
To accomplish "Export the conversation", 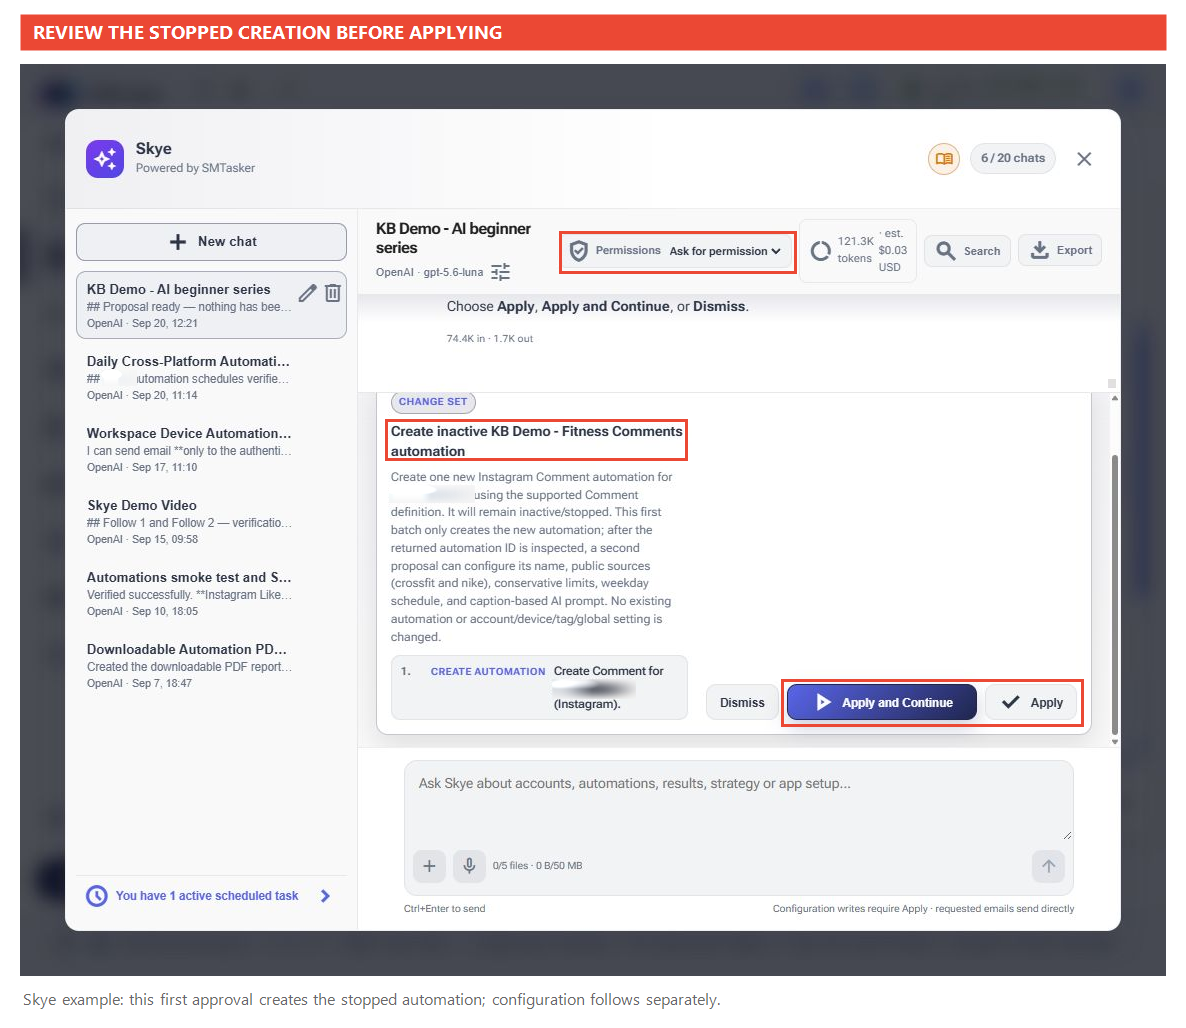I will tap(1060, 250).
